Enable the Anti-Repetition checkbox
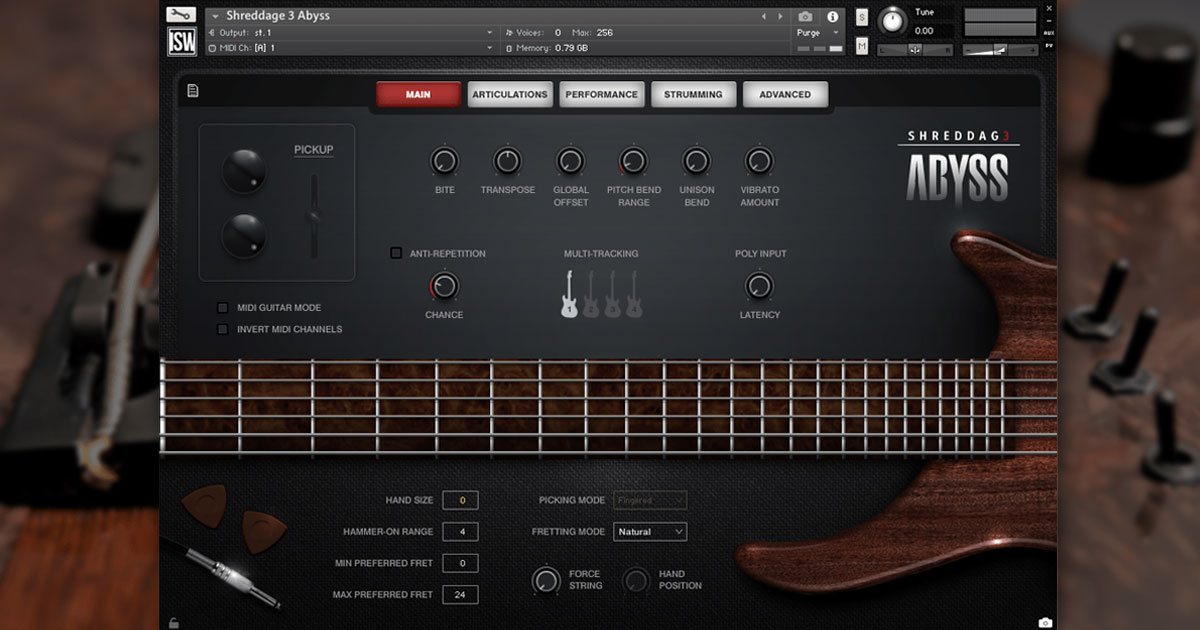 coord(396,253)
